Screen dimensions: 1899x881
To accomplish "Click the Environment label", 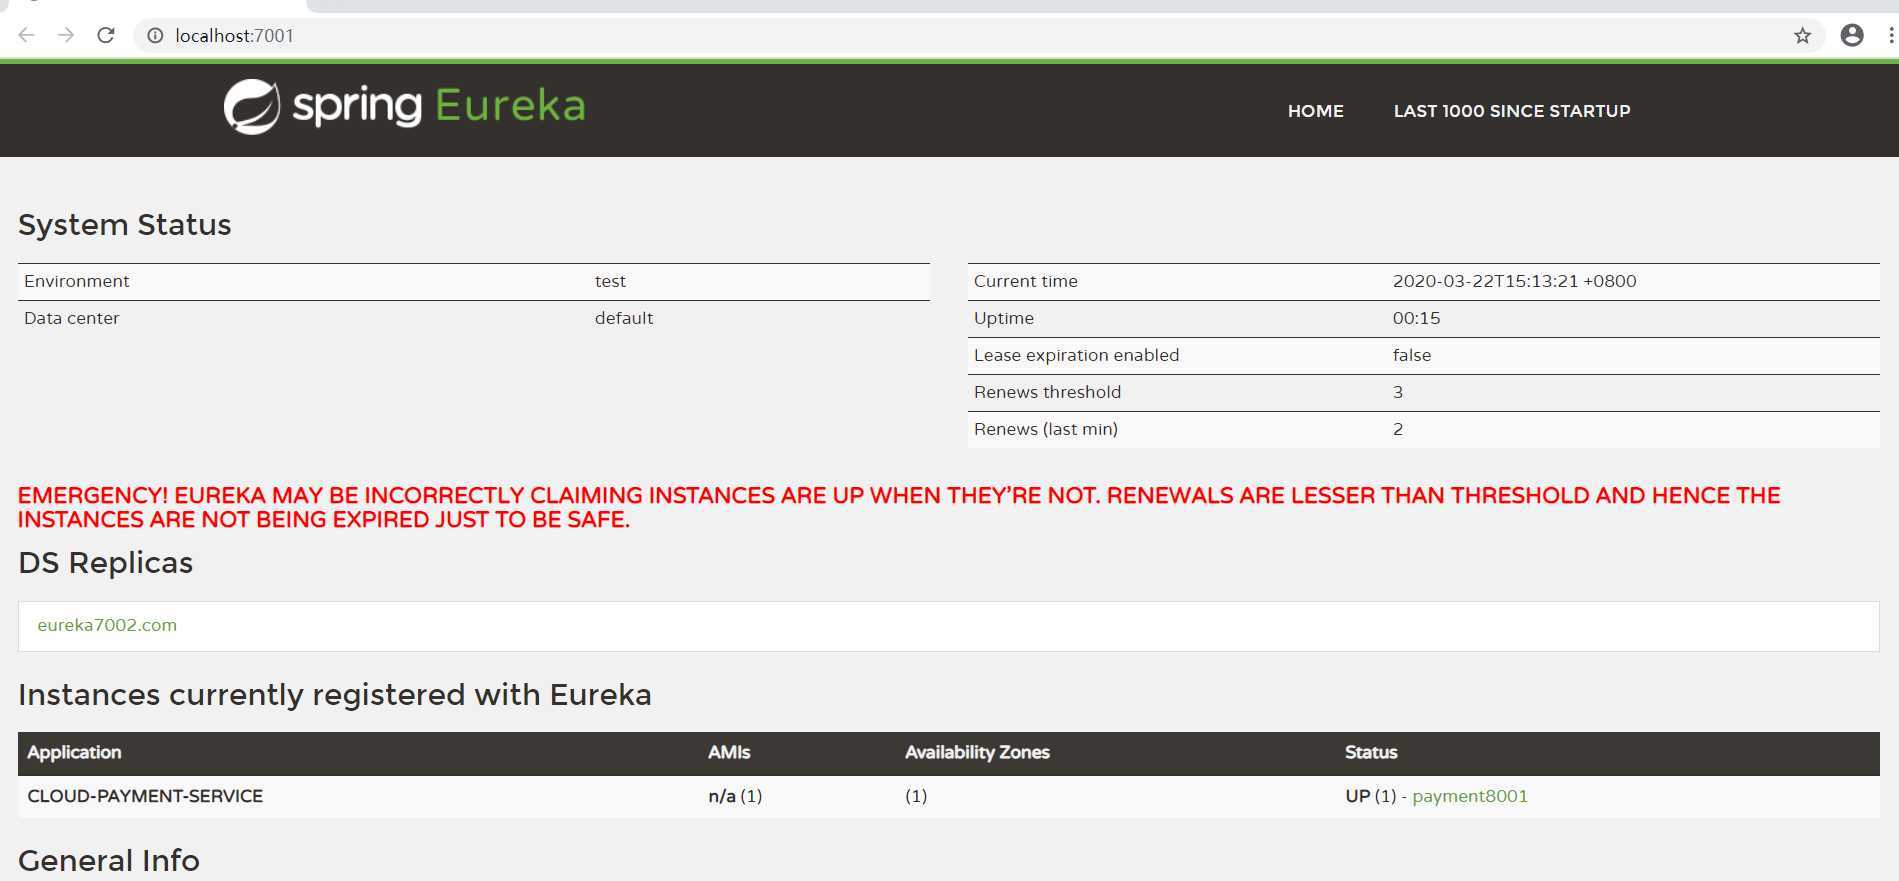I will tap(77, 281).
